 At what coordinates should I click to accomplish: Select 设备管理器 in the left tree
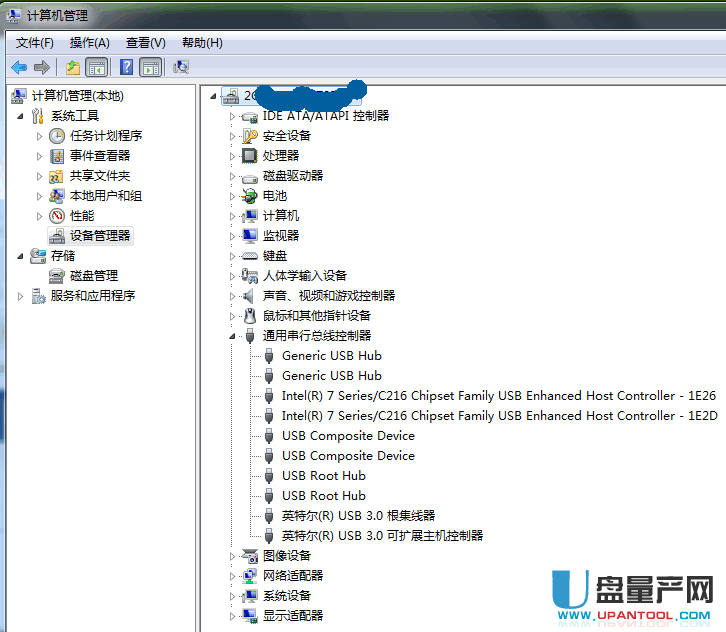pos(99,236)
